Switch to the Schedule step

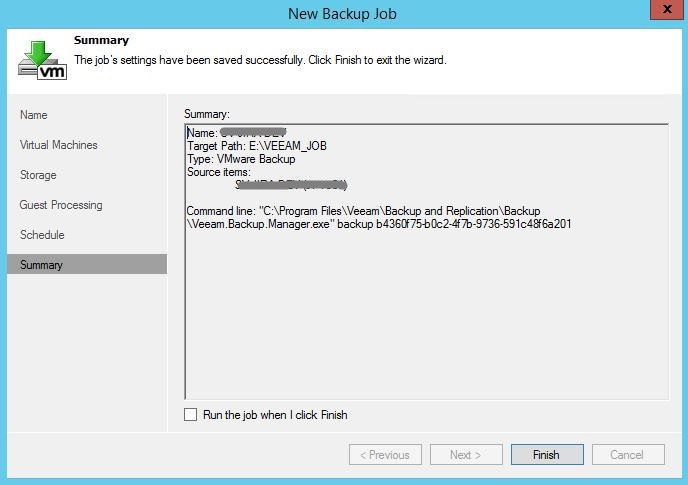click(42, 235)
